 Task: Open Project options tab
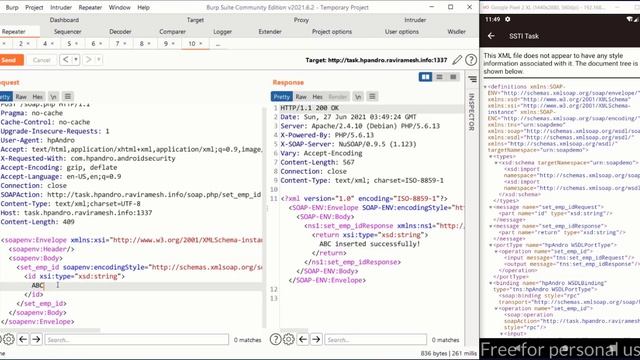[332, 31]
